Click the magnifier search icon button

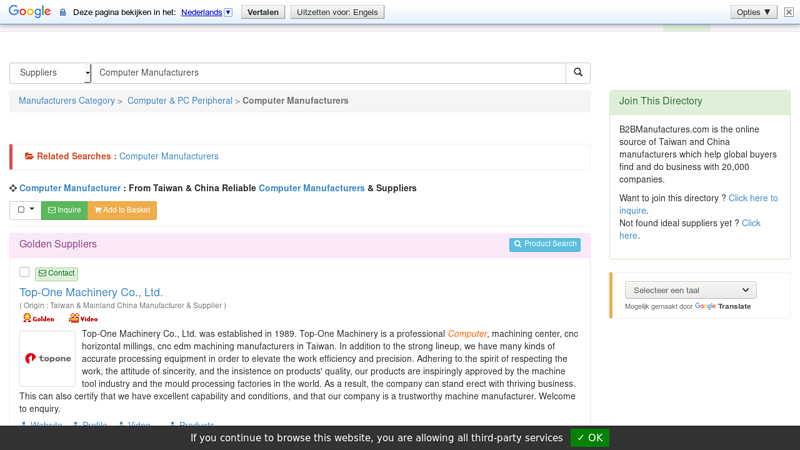[x=578, y=72]
